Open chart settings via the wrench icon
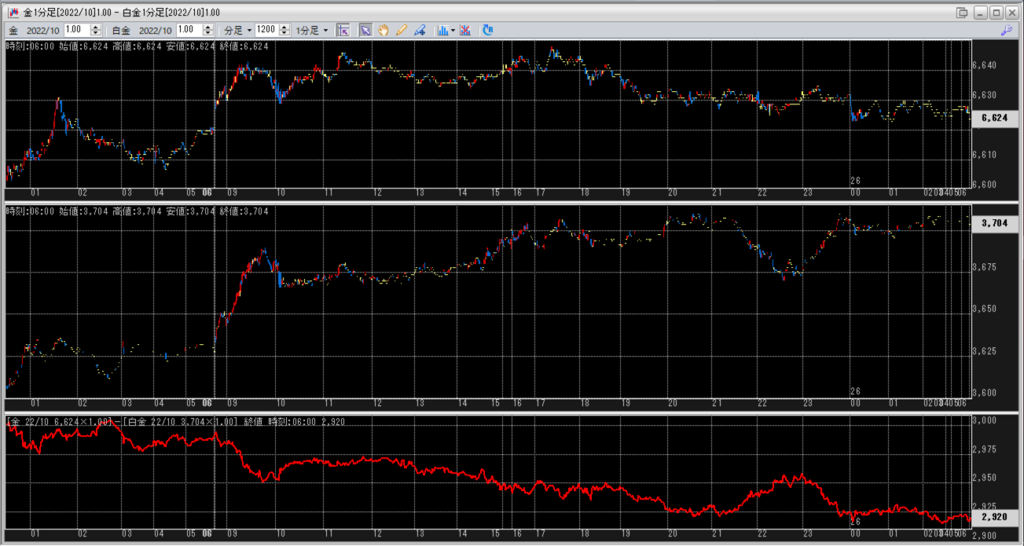Image resolution: width=1024 pixels, height=546 pixels. (1005, 30)
